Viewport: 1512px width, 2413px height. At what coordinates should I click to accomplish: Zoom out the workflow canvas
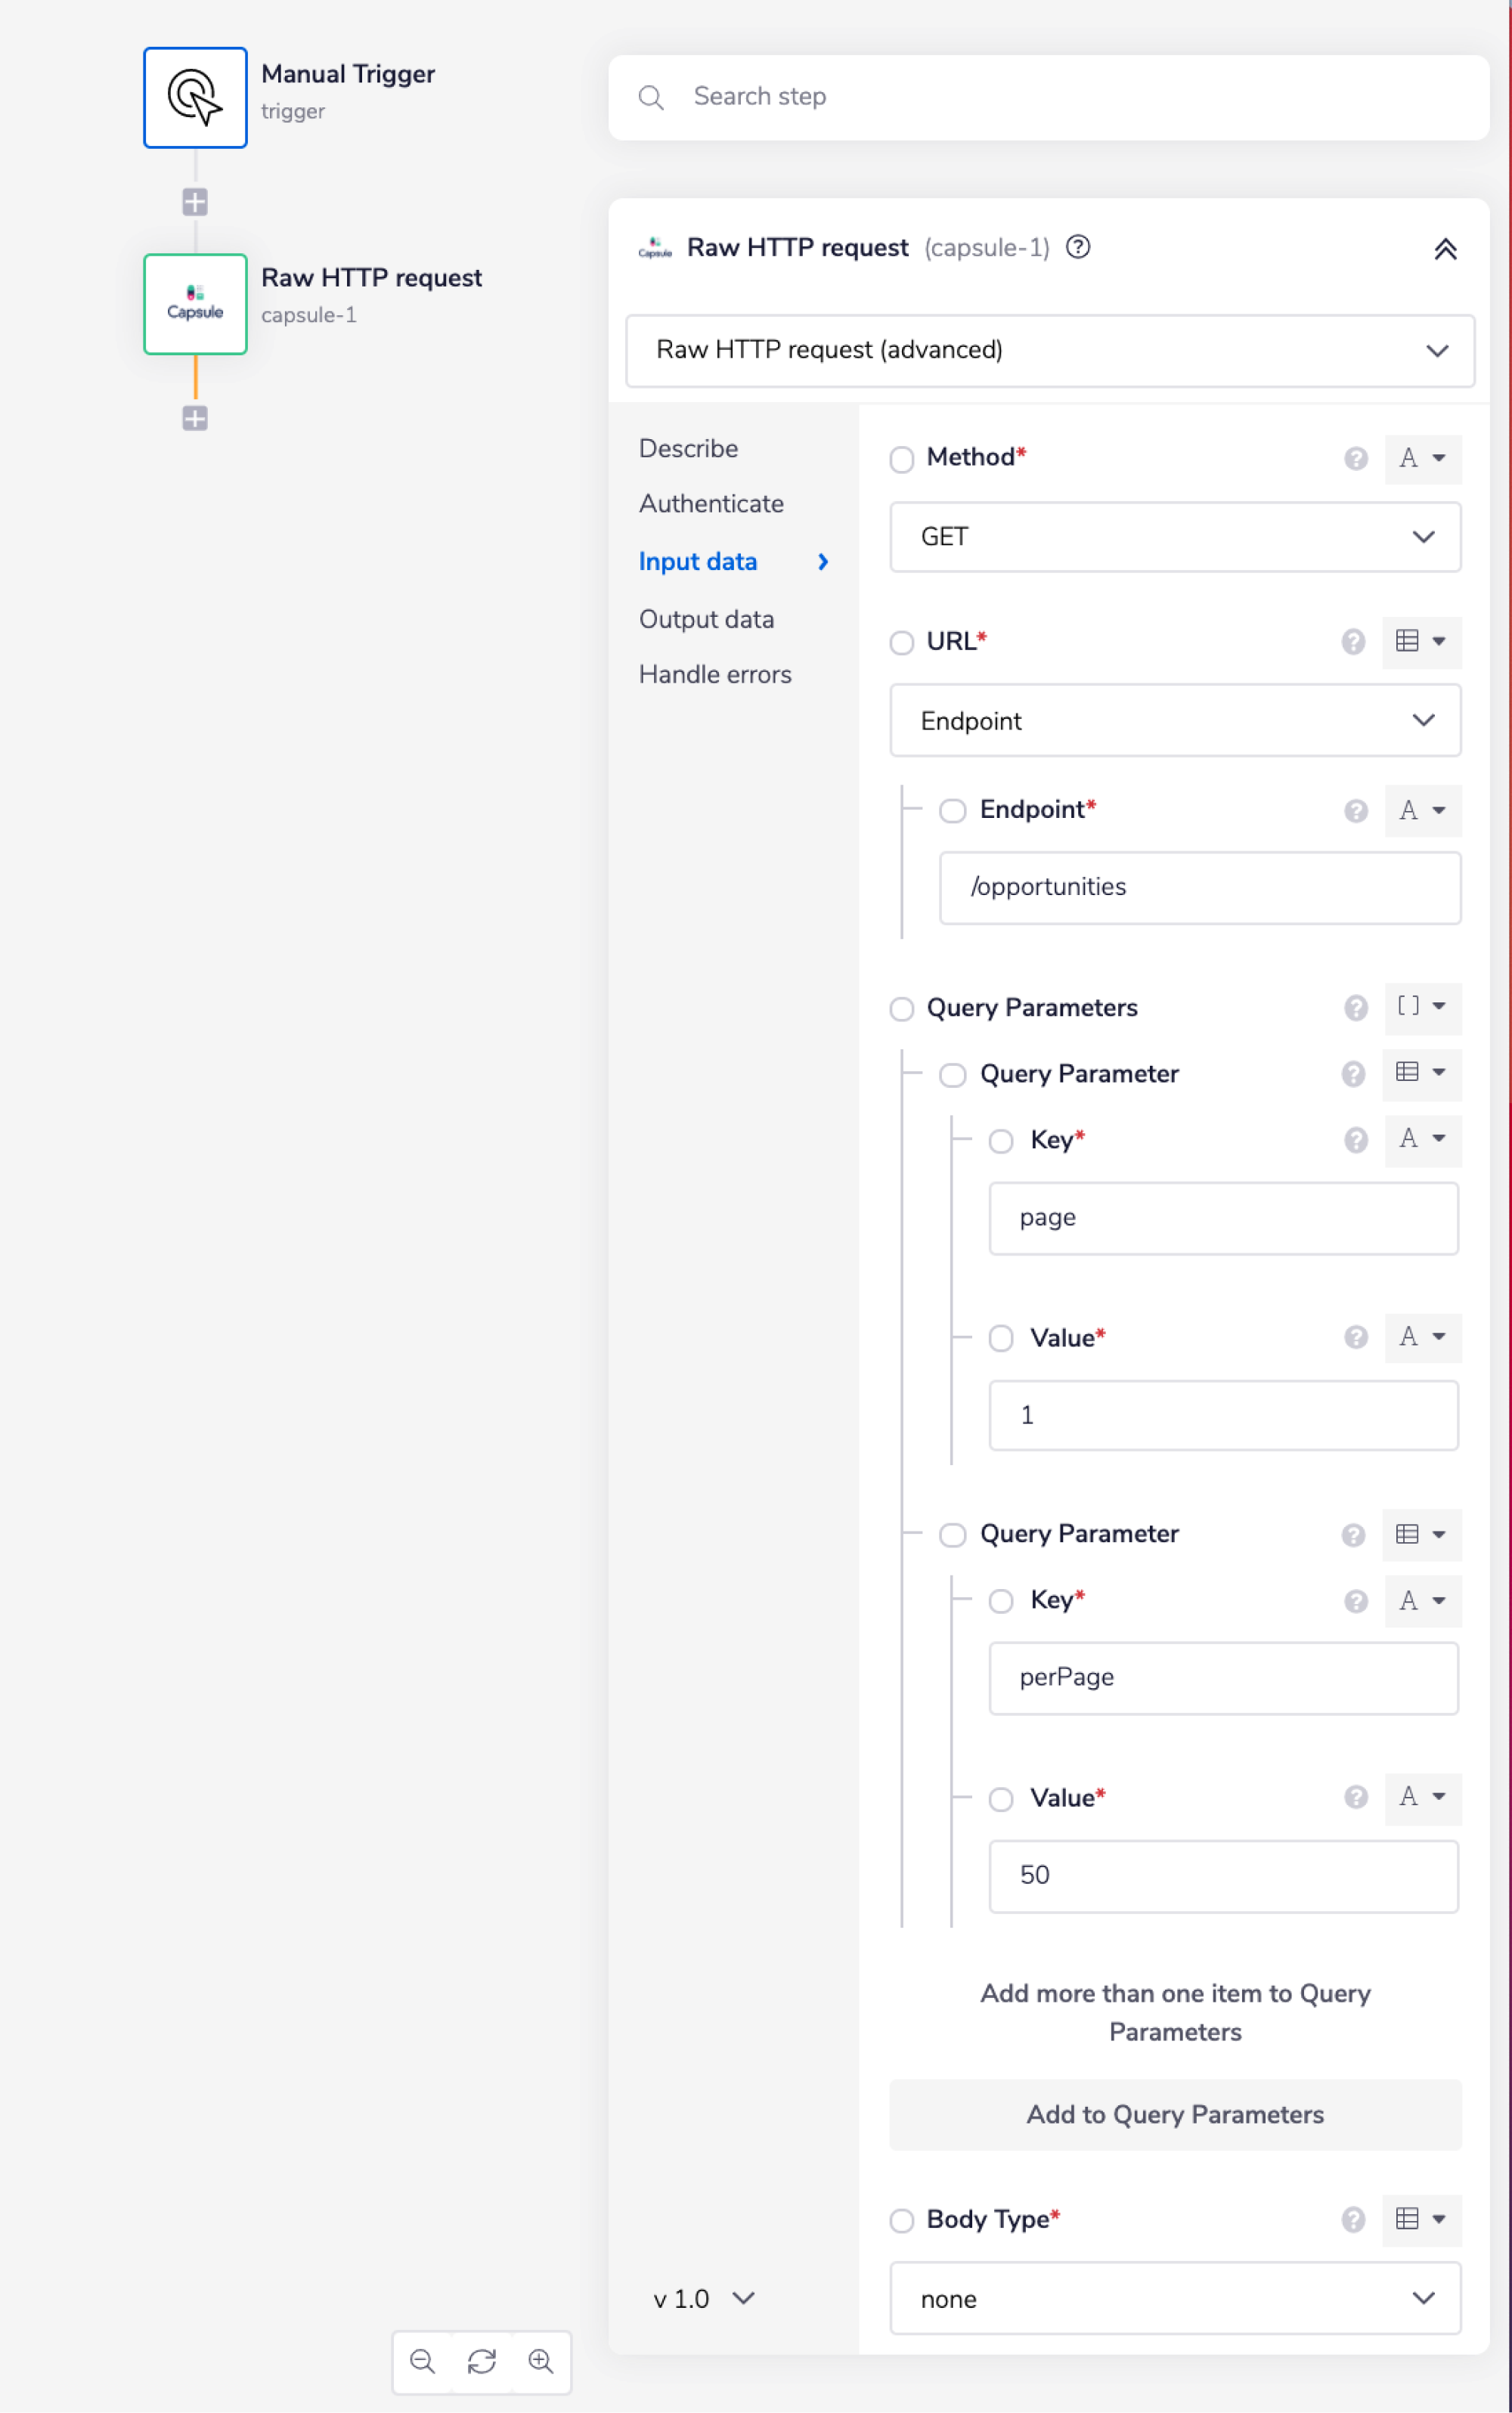pyautogui.click(x=422, y=2361)
